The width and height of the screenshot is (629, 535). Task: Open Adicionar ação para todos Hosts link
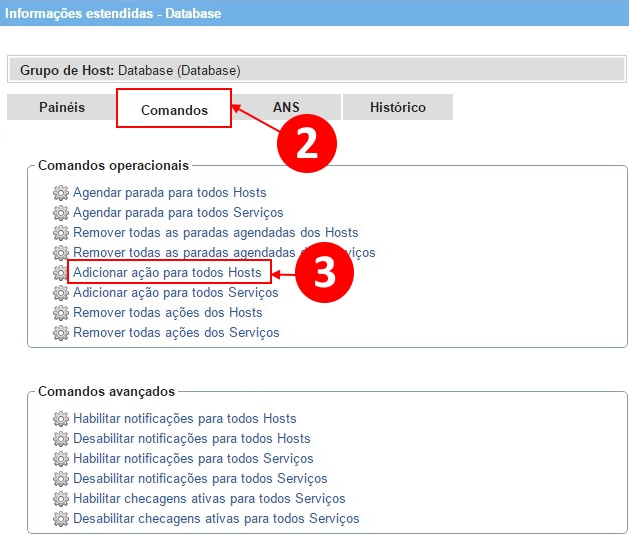pyautogui.click(x=167, y=272)
